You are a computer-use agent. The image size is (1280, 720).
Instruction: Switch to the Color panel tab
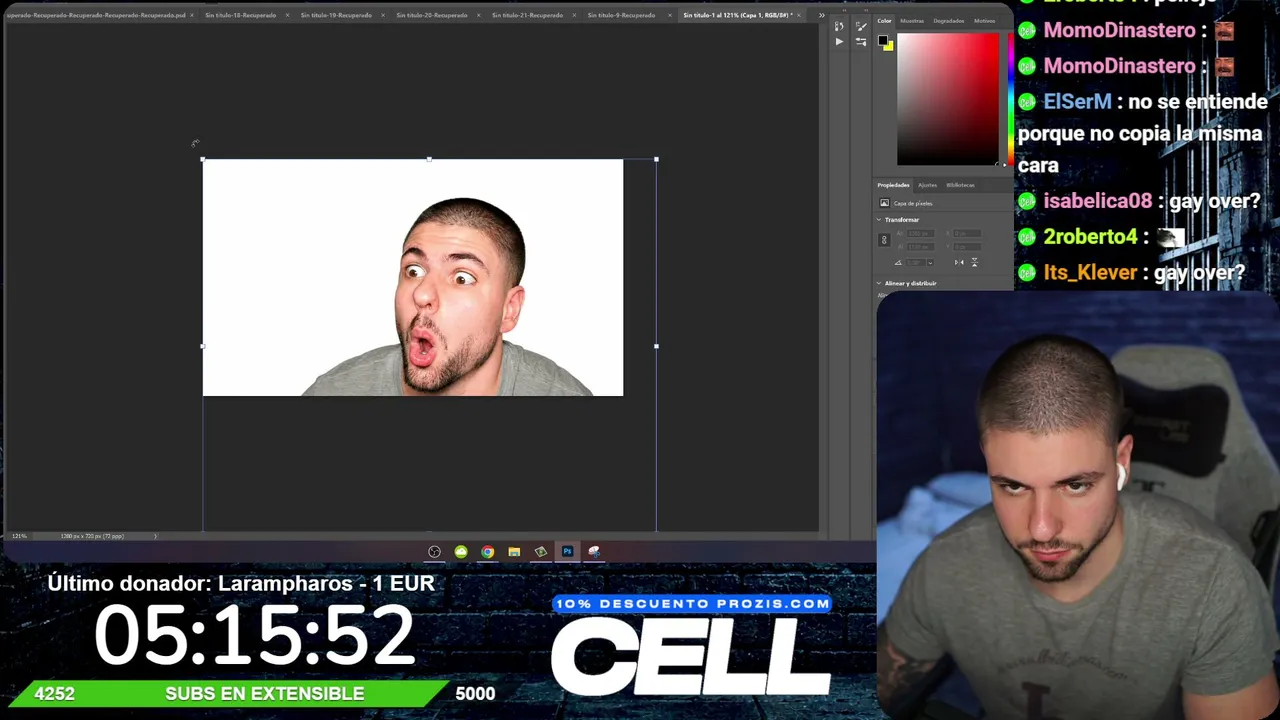click(884, 21)
